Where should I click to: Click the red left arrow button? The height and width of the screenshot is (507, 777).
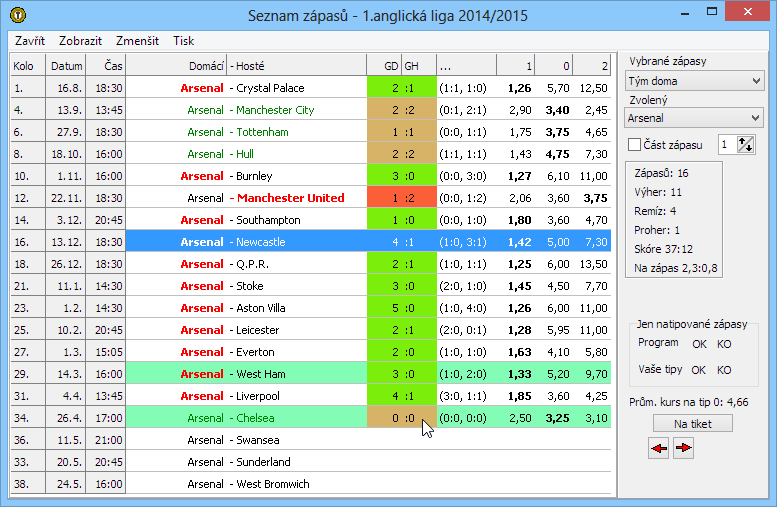click(x=659, y=448)
